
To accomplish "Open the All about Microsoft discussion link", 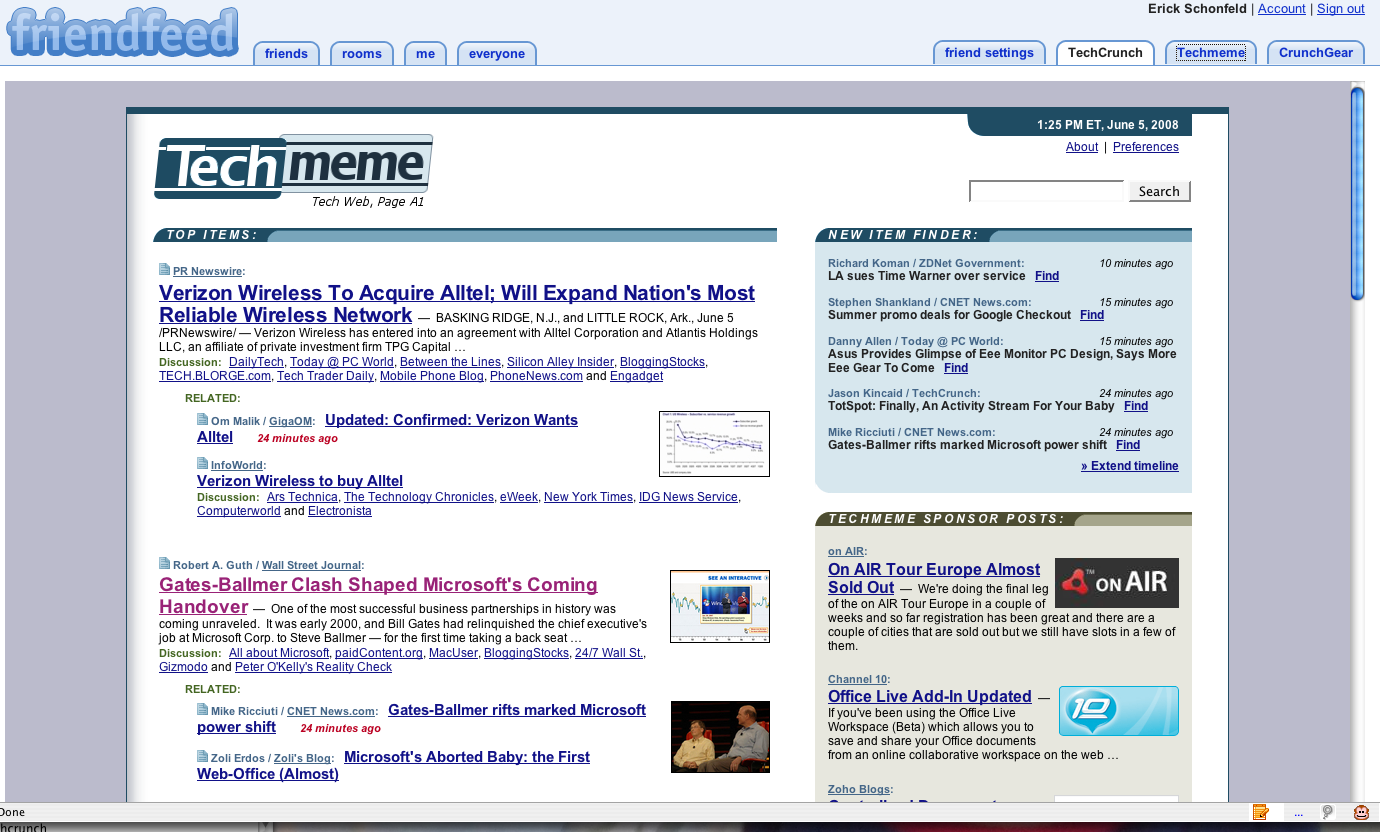I will click(279, 653).
